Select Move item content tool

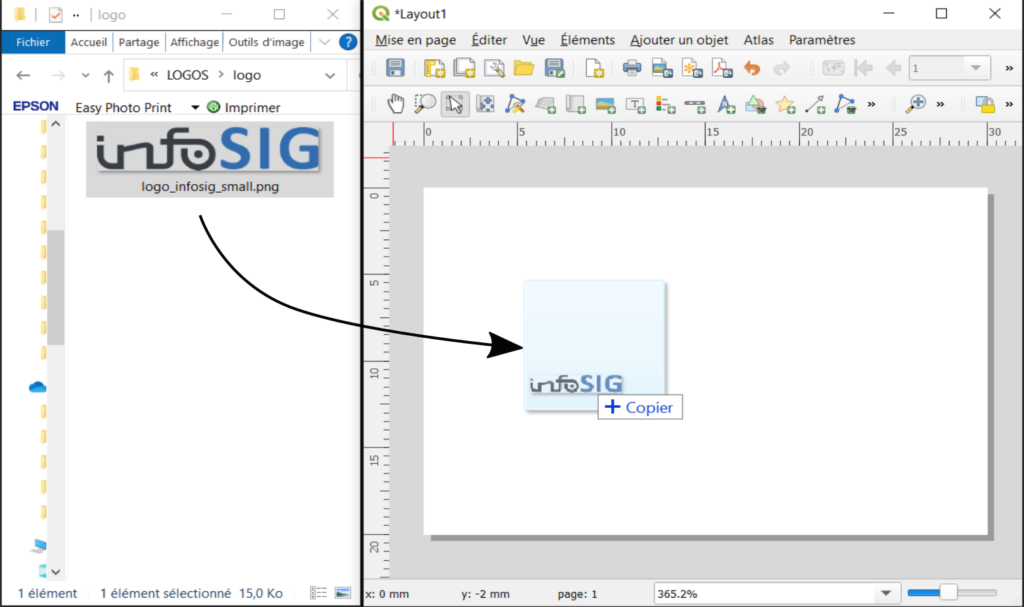pyautogui.click(x=485, y=104)
